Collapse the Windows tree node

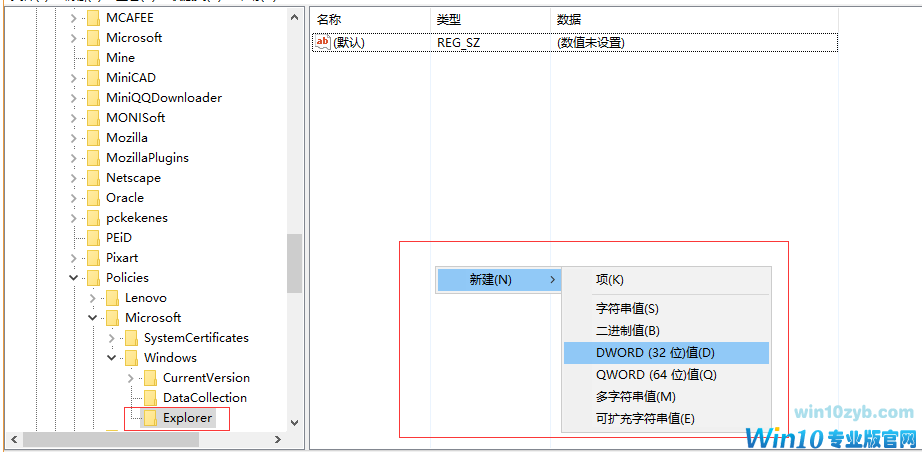point(112,358)
